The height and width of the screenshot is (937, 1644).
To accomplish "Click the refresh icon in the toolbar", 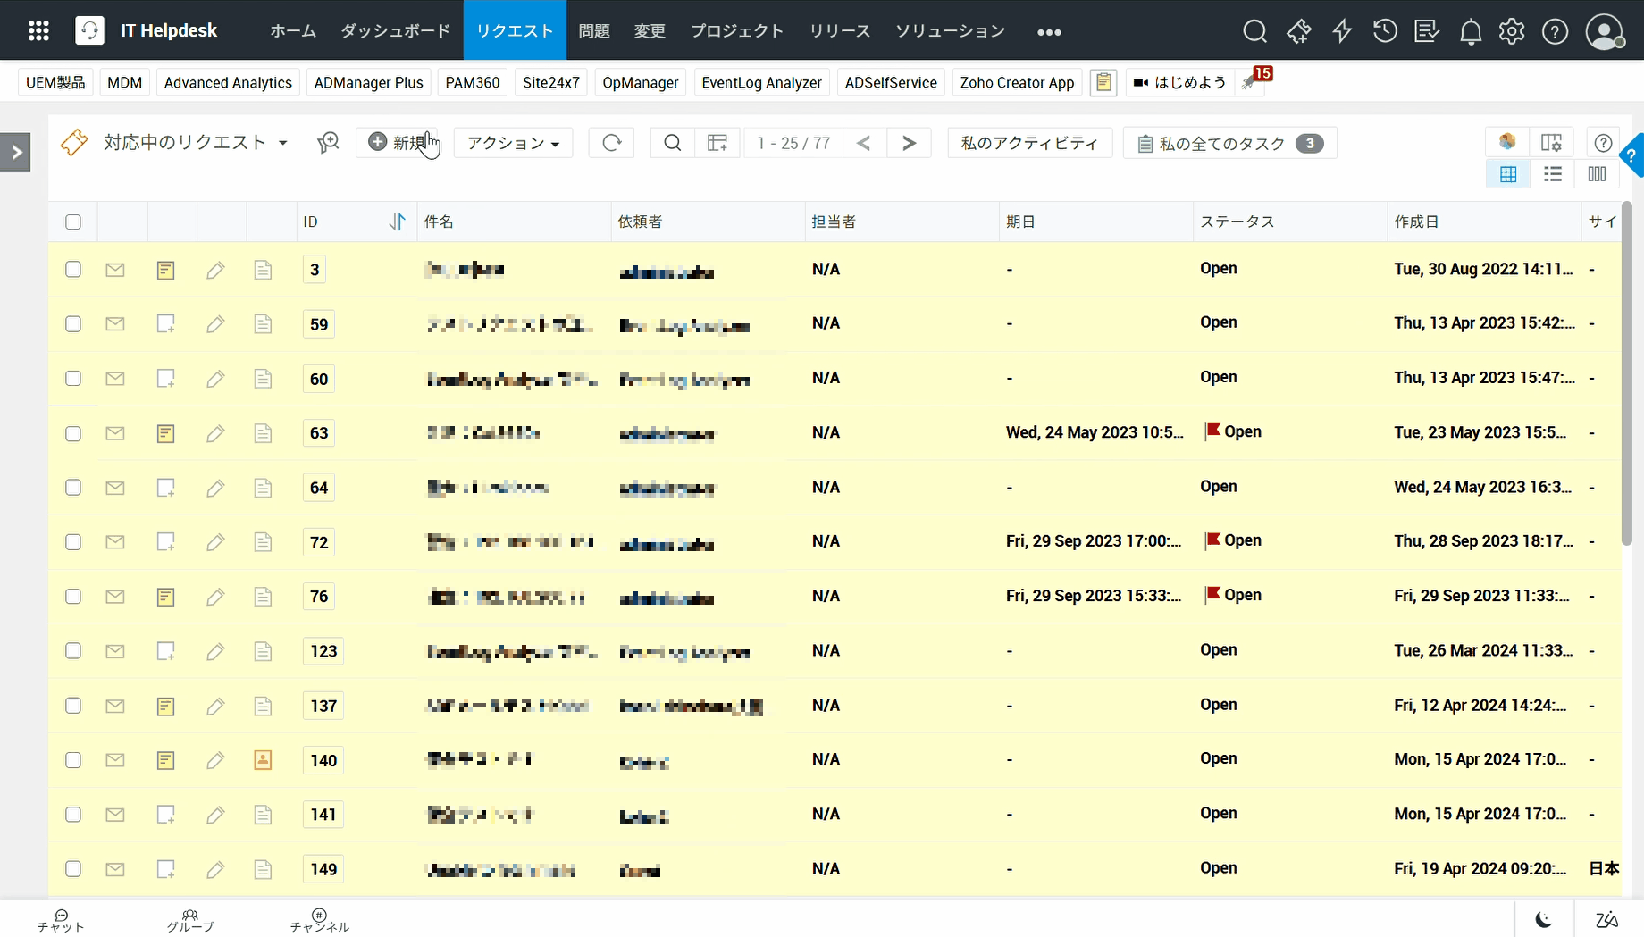I will pyautogui.click(x=611, y=143).
